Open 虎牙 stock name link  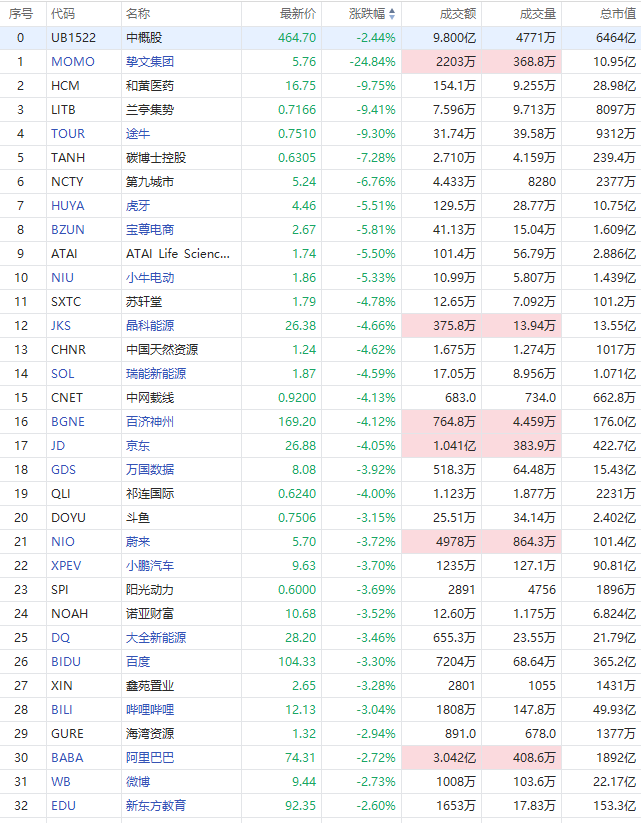click(138, 206)
